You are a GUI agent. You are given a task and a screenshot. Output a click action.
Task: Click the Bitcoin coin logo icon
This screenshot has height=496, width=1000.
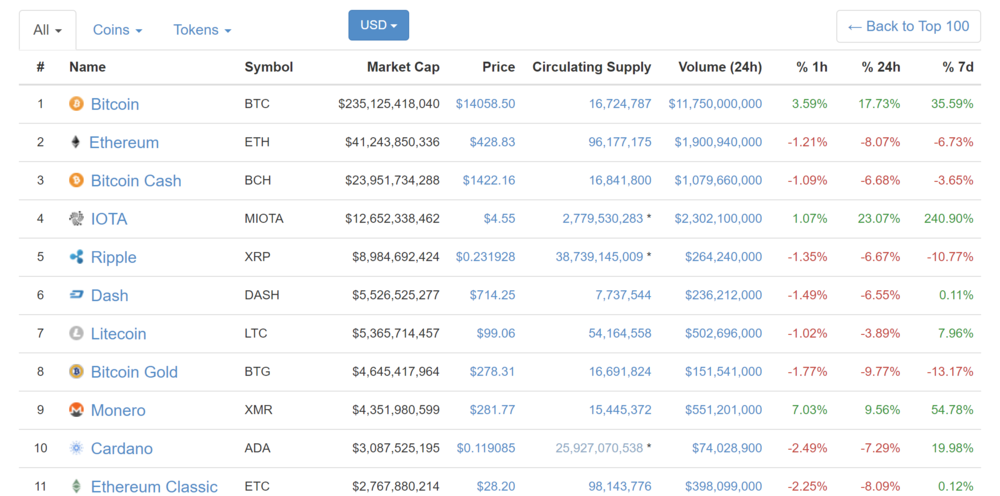tap(76, 104)
